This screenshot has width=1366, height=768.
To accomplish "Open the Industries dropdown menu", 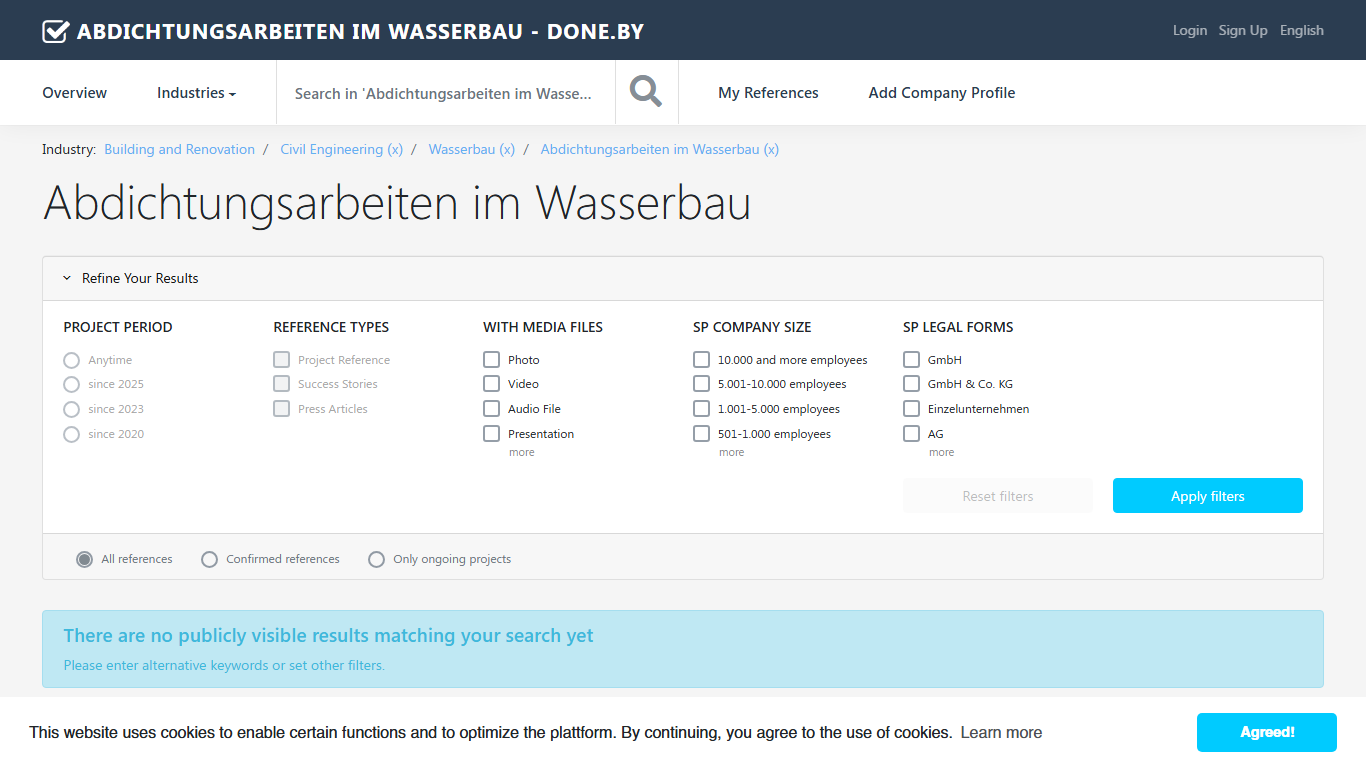I will click(x=196, y=93).
